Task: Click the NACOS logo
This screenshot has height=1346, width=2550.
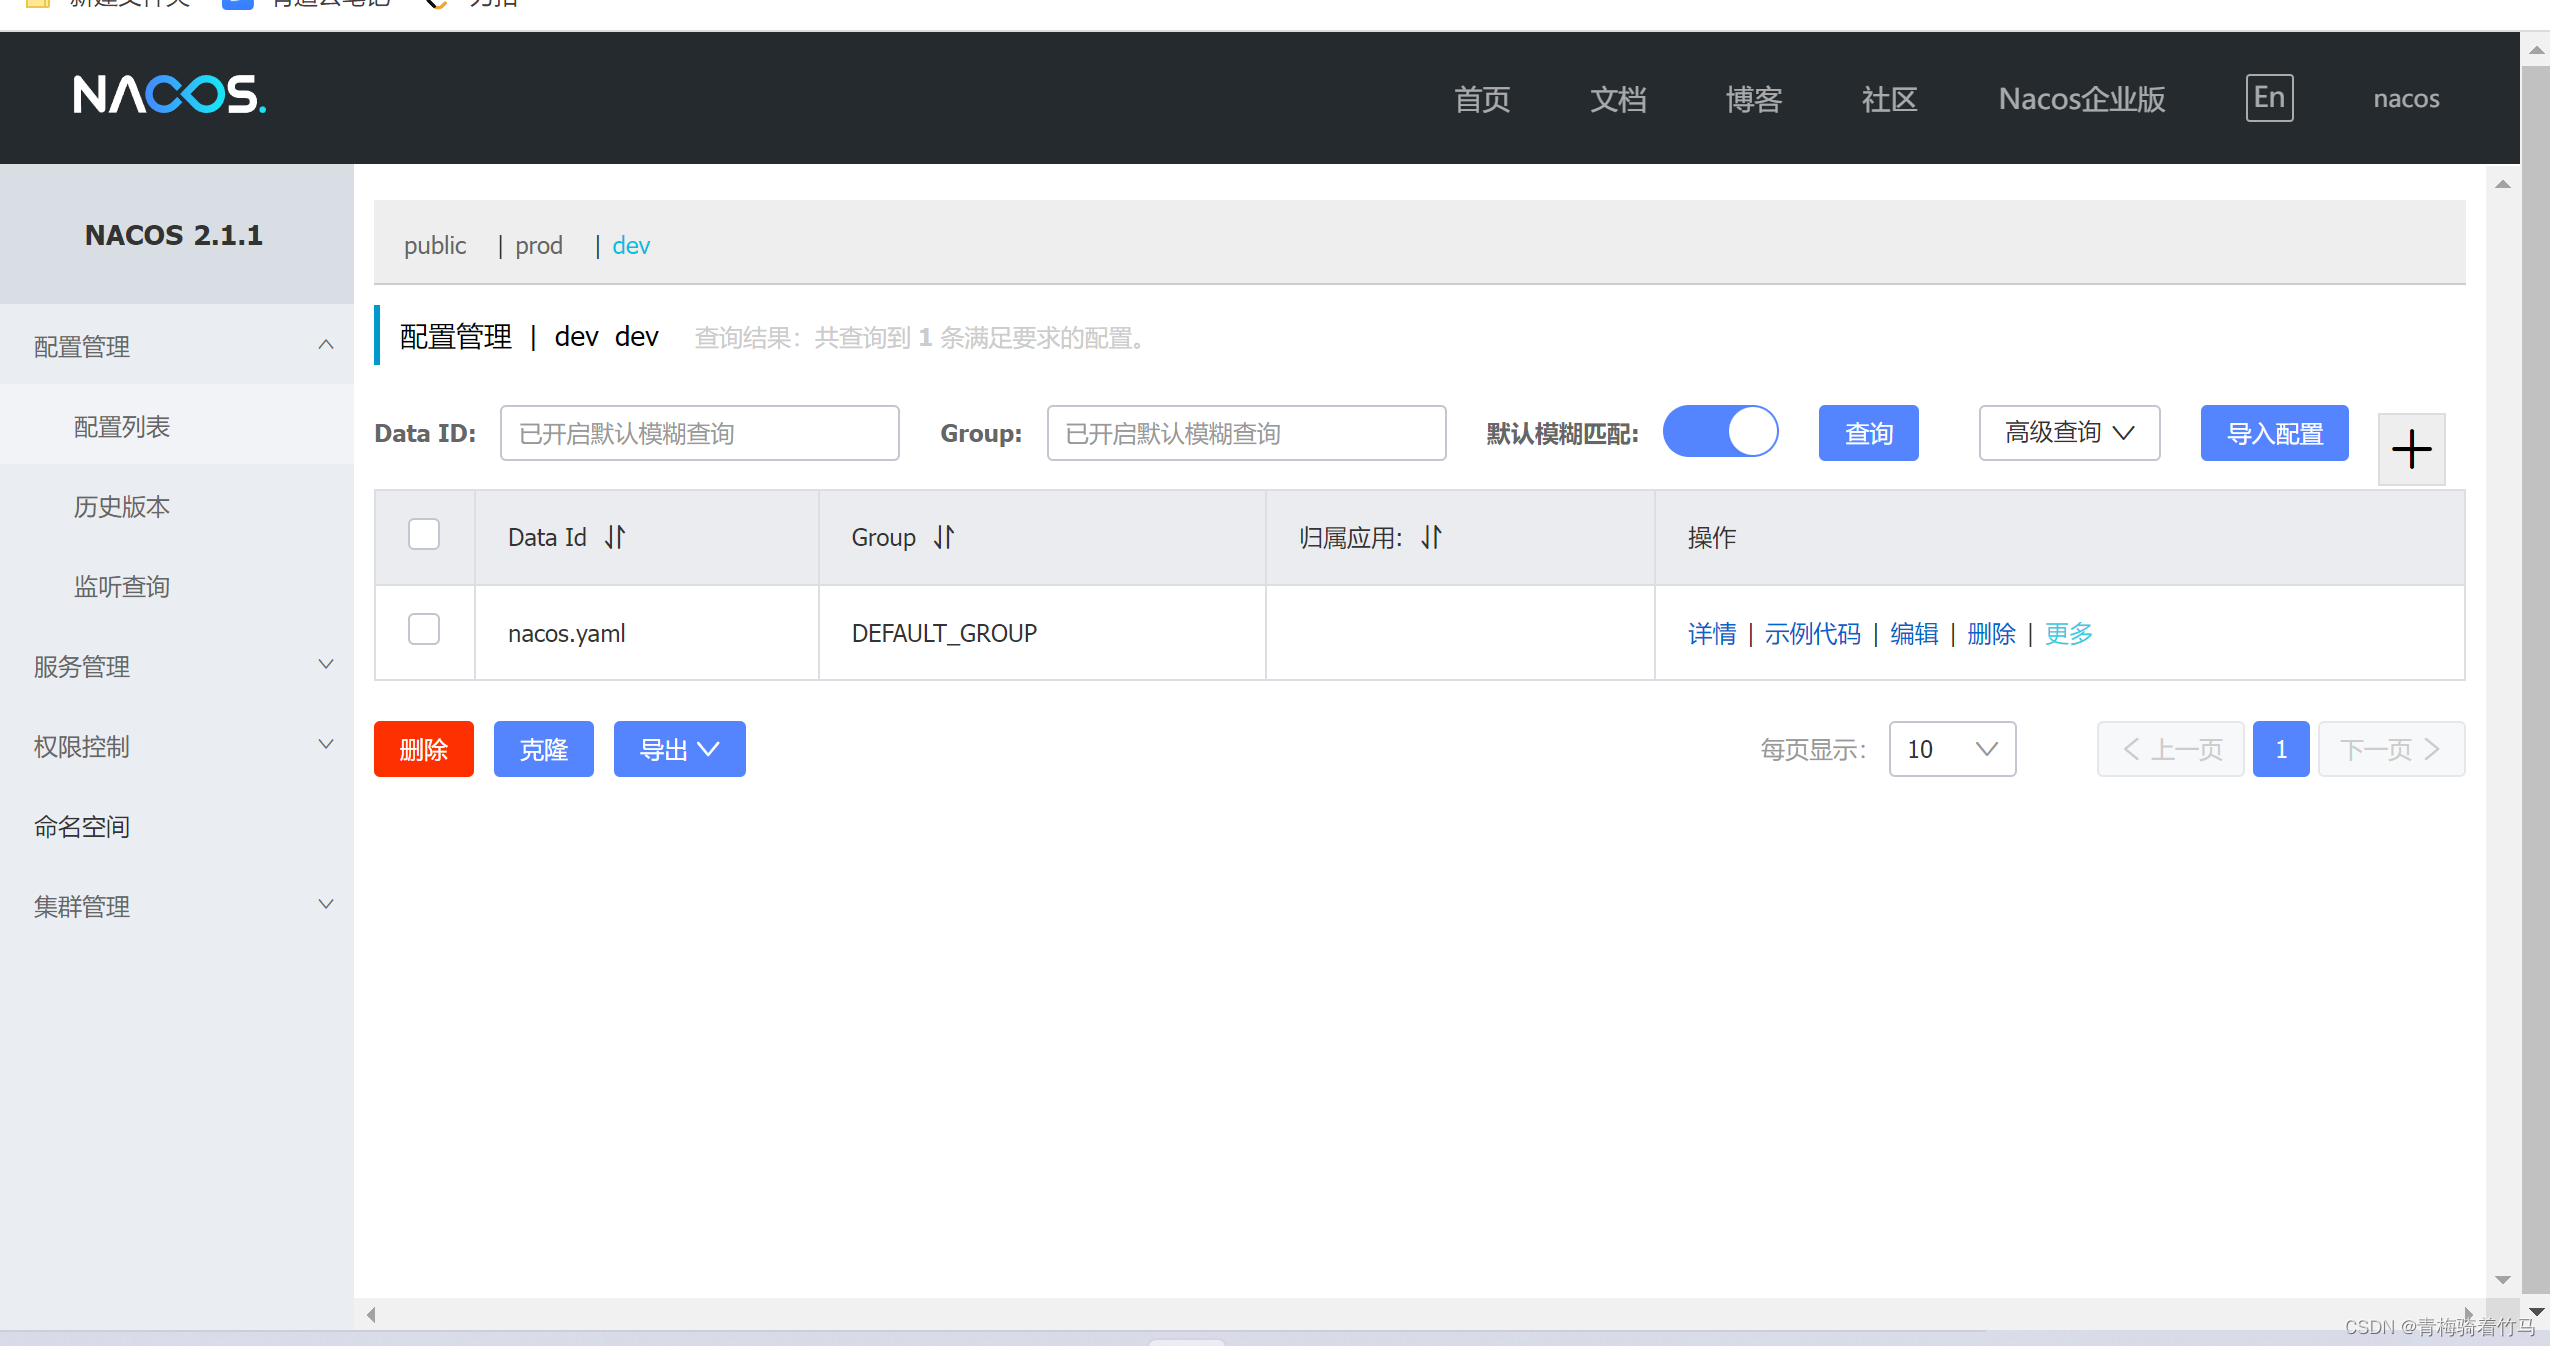Action: (x=169, y=95)
